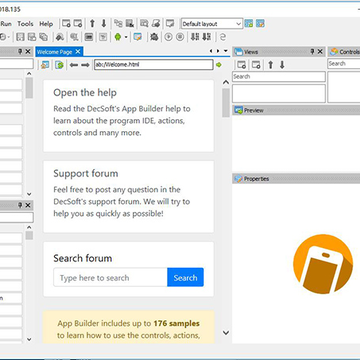Go back using the left arrow navigation icon
The width and height of the screenshot is (360, 360).
coord(74,65)
